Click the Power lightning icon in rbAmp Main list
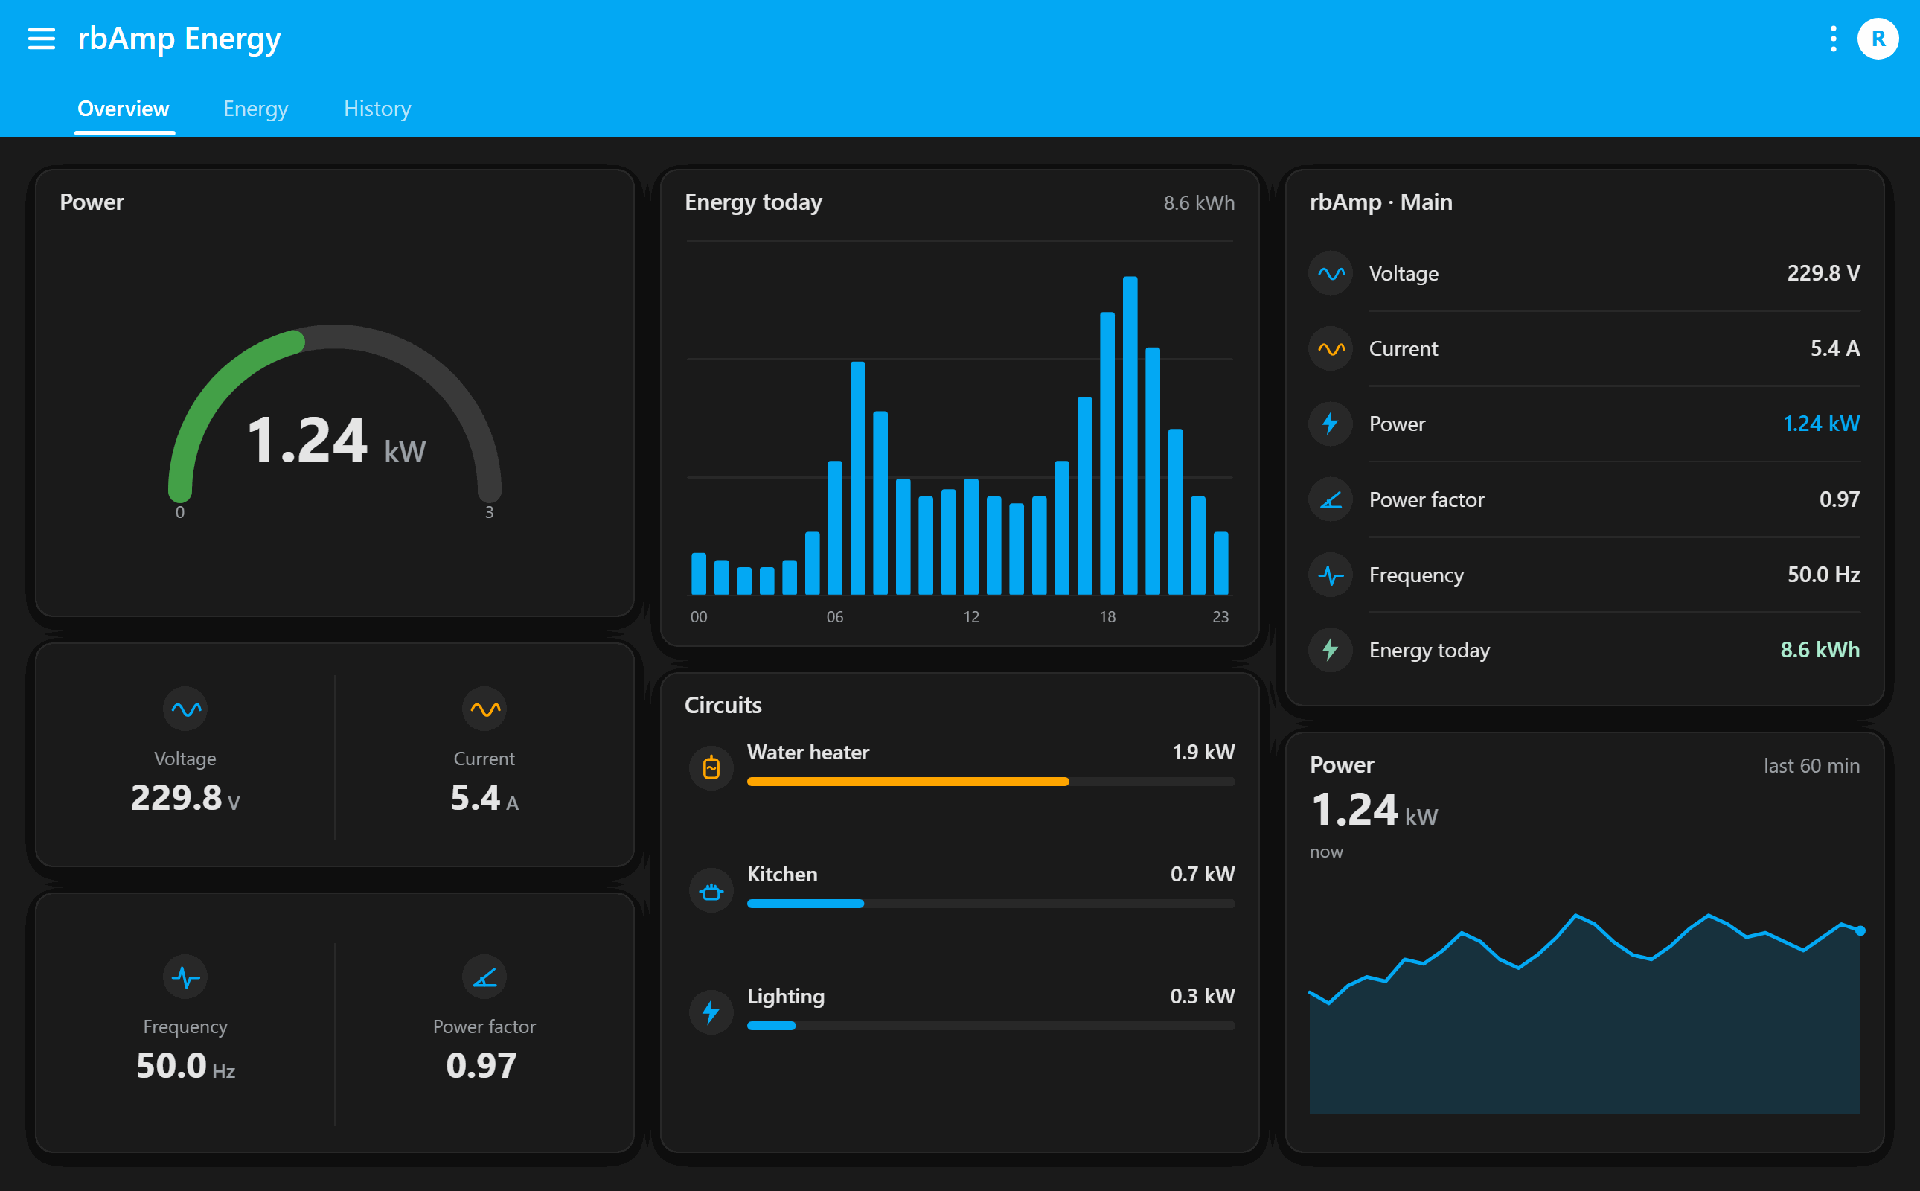The height and width of the screenshot is (1191, 1920). click(1331, 424)
